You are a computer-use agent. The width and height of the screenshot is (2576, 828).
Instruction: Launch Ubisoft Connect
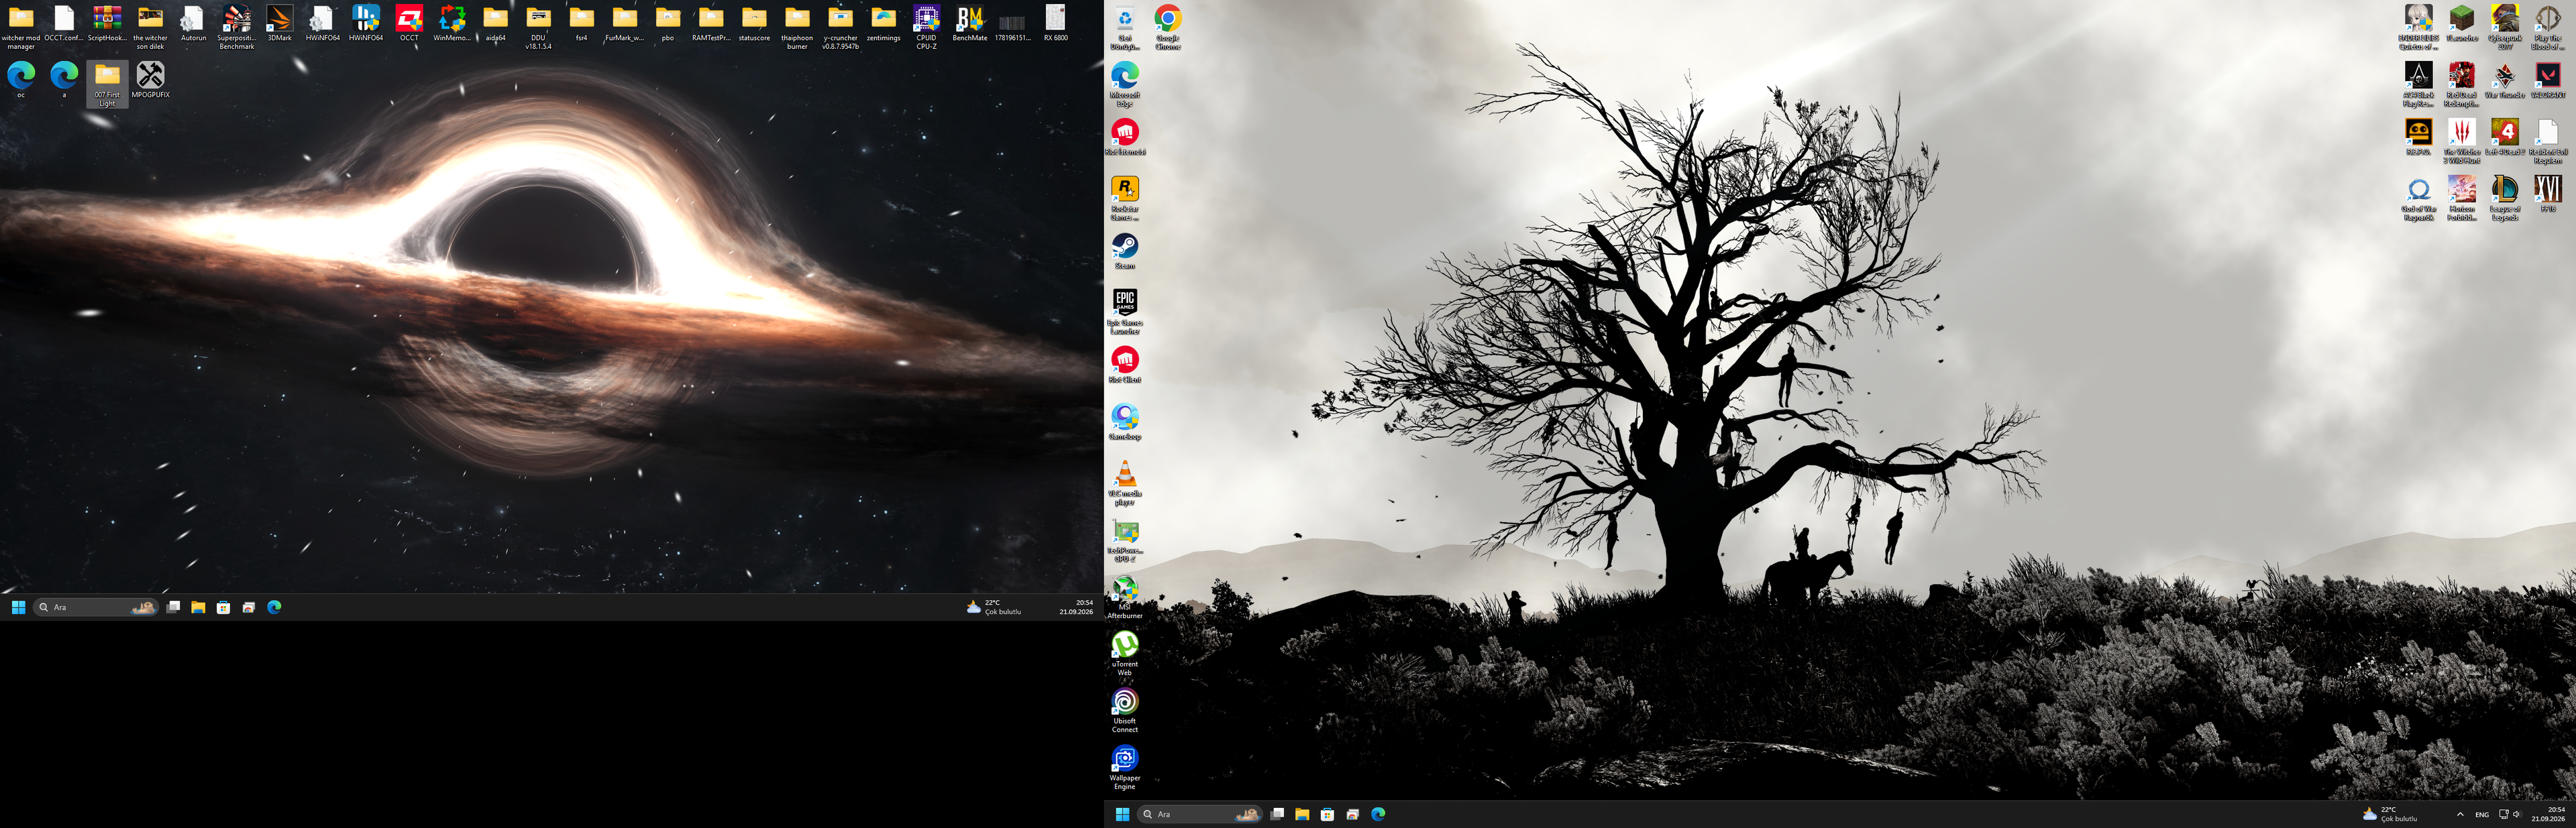click(1125, 711)
